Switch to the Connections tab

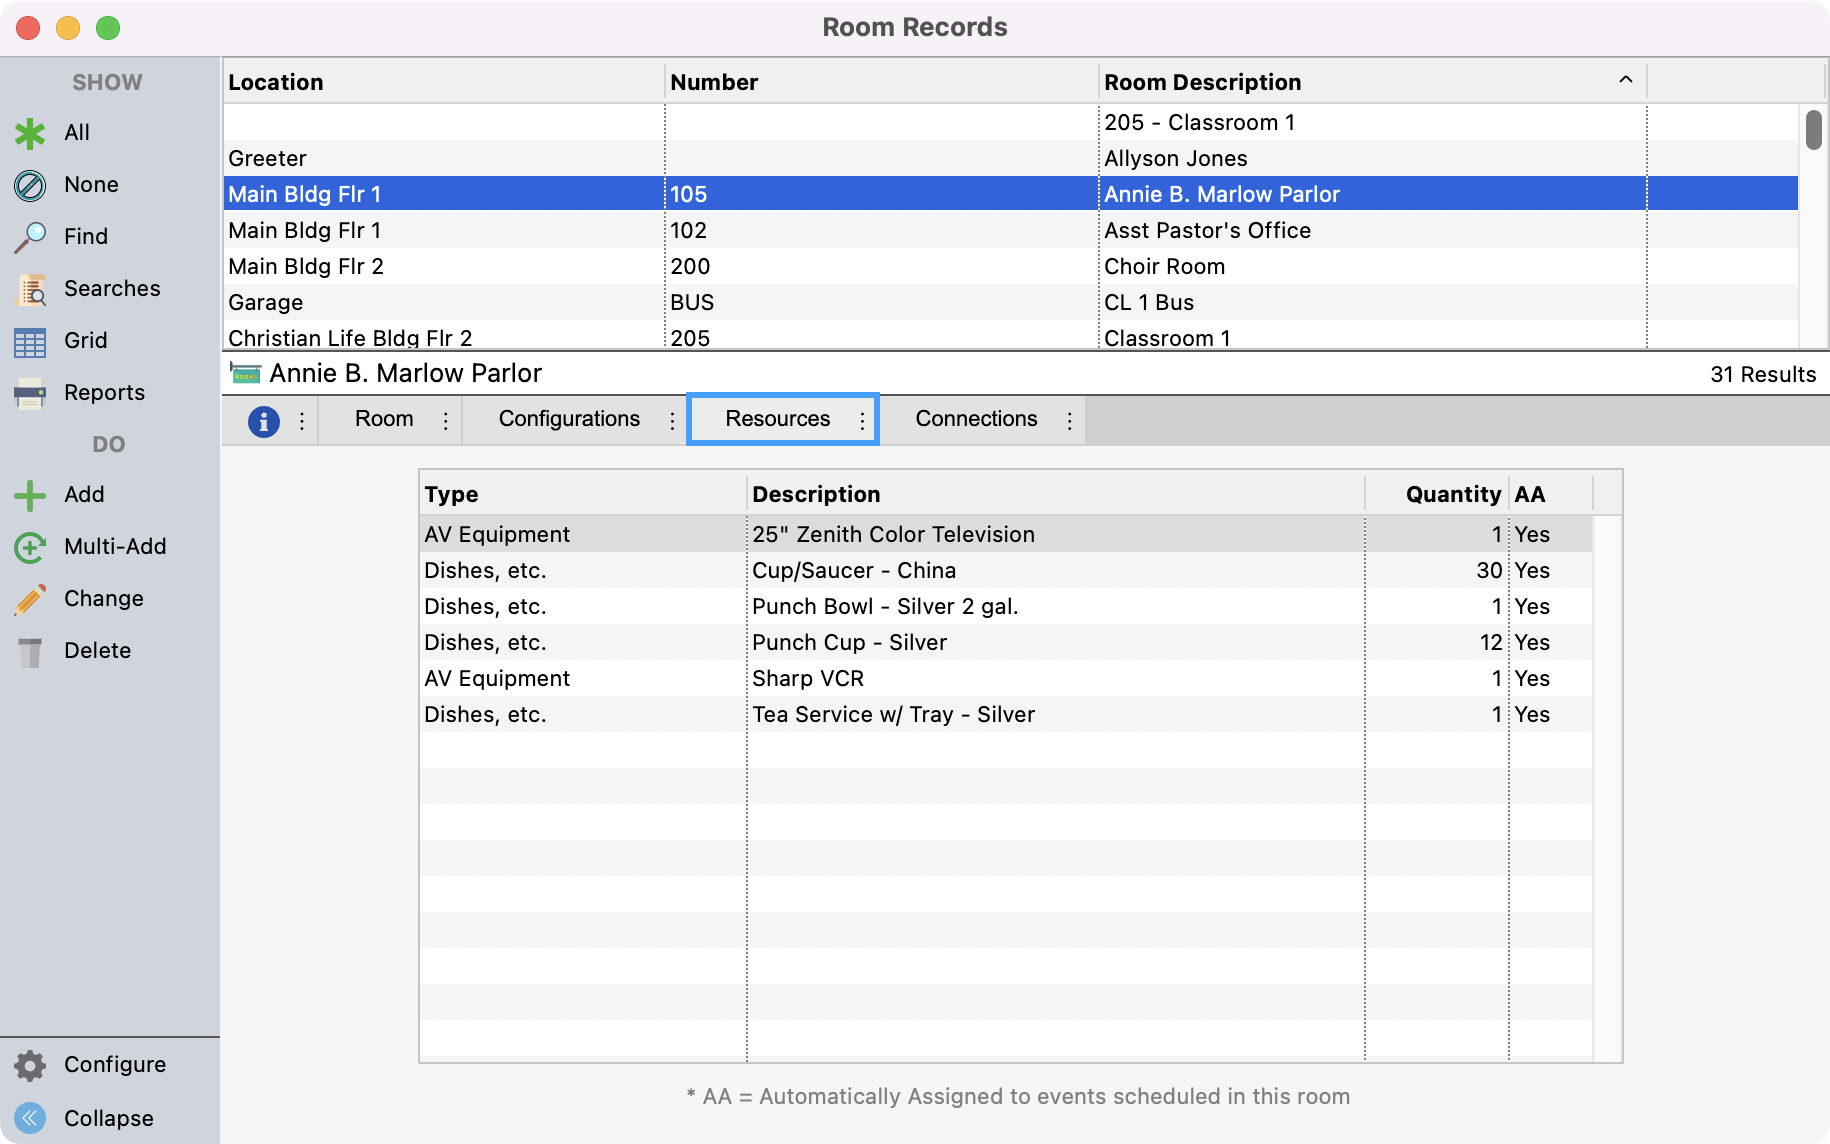click(x=976, y=419)
